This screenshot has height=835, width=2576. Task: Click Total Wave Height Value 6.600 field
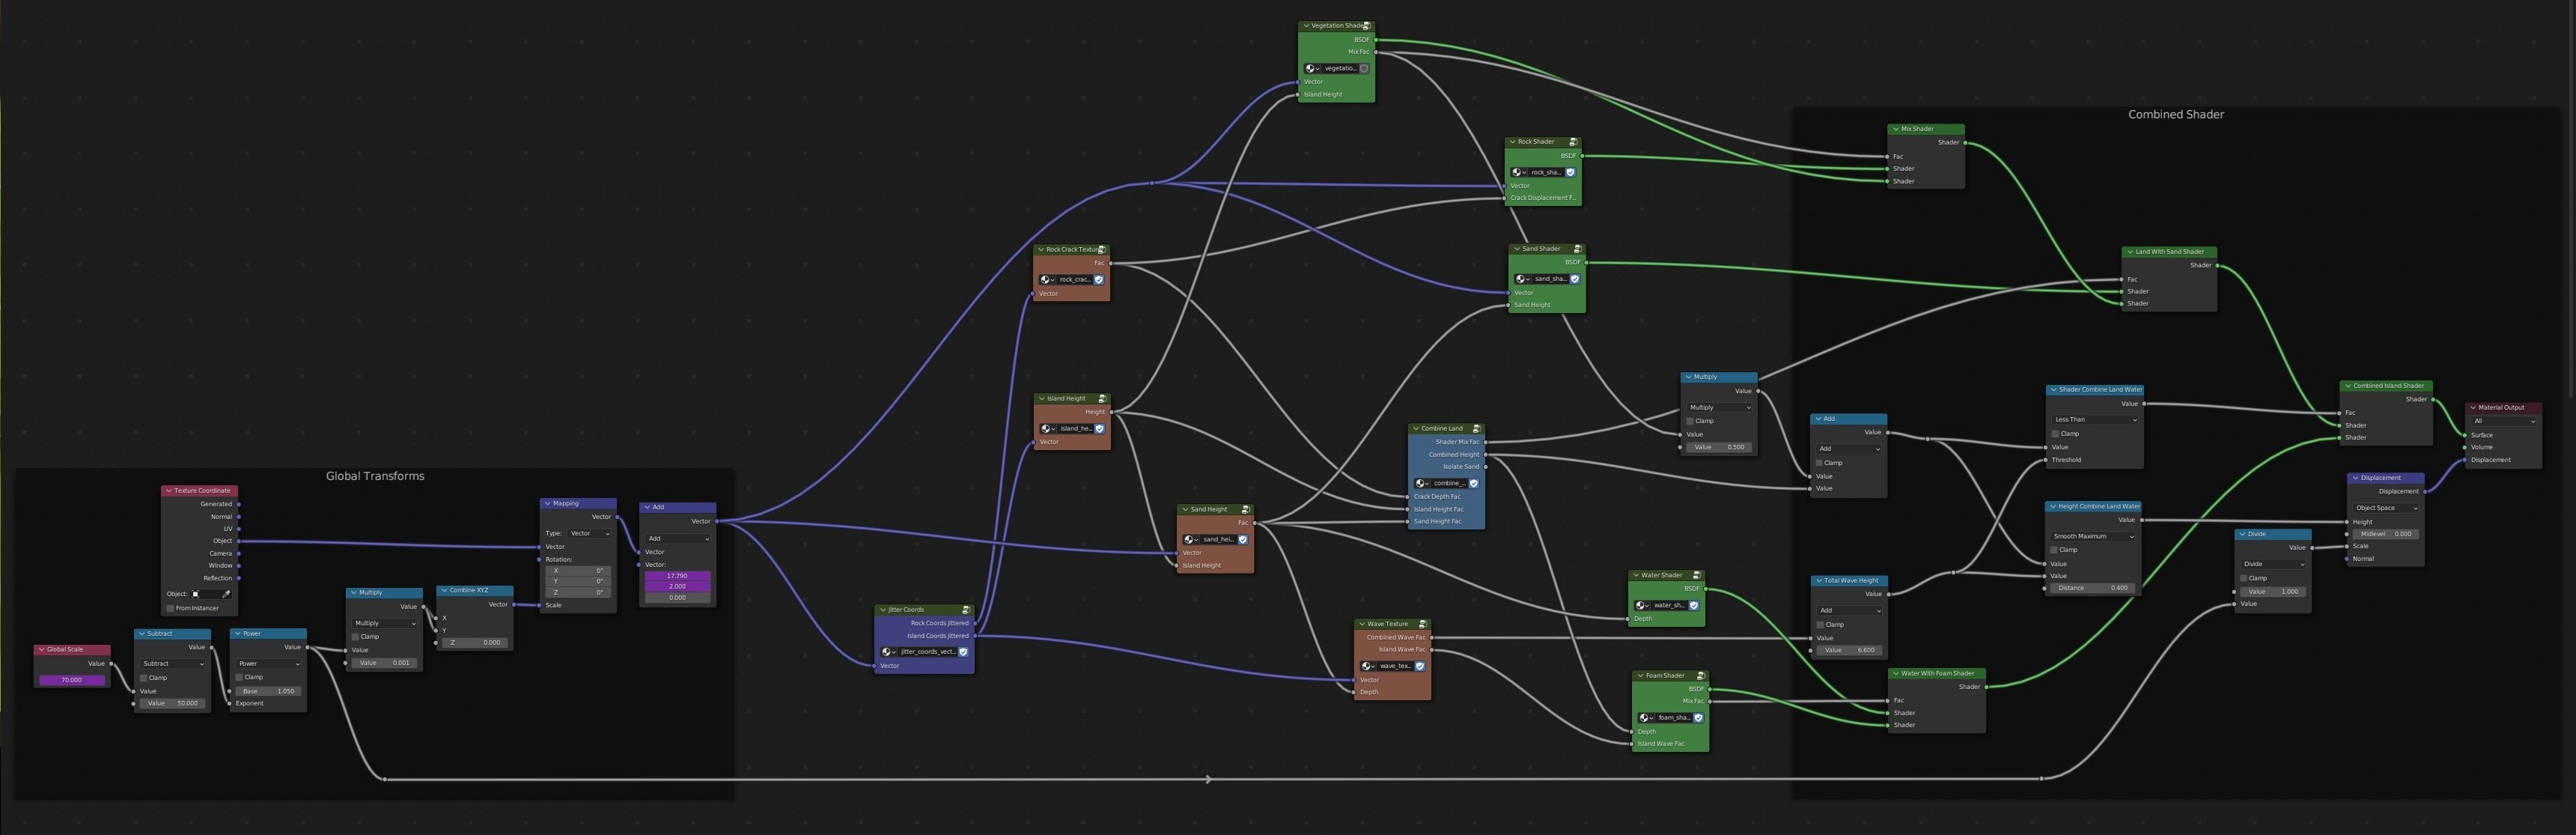[1849, 650]
